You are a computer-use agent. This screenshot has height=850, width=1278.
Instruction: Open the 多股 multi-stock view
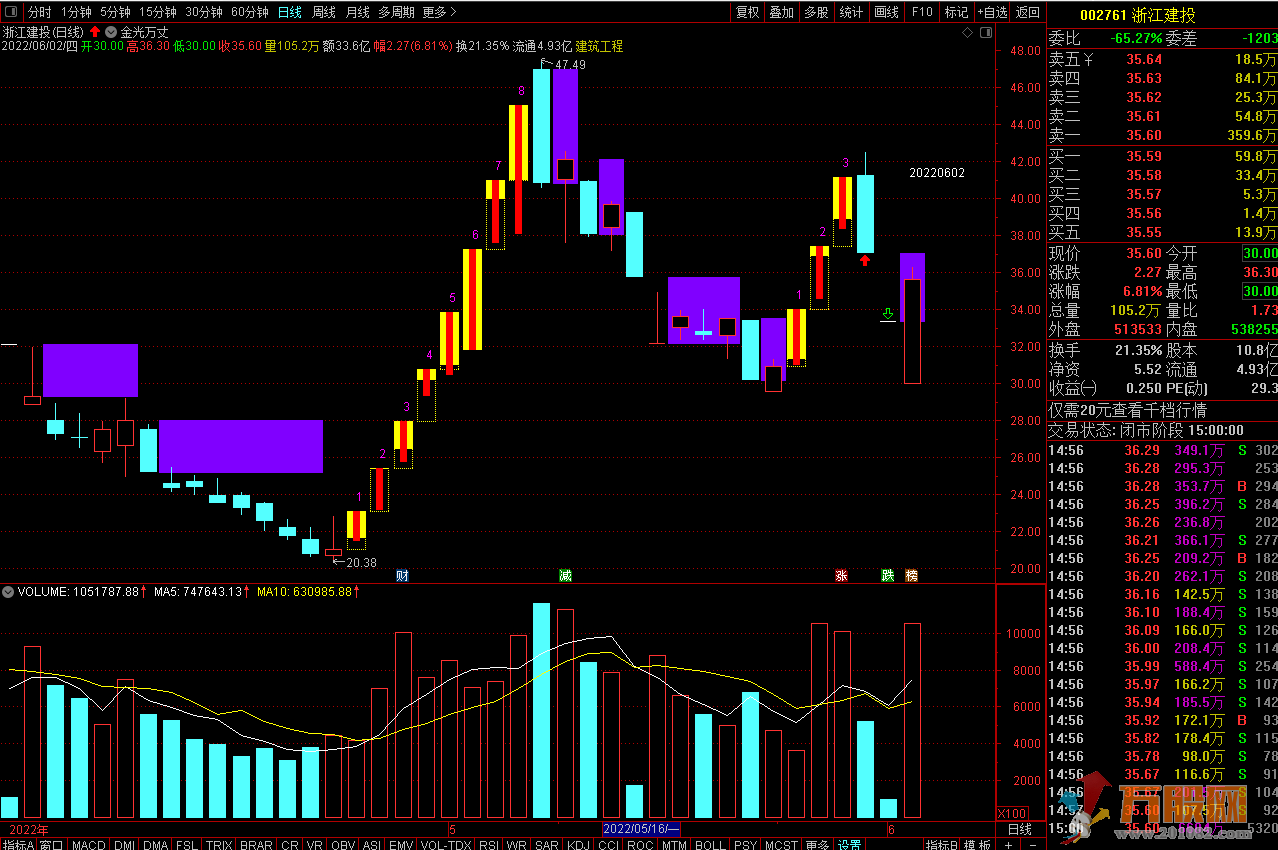tap(816, 12)
